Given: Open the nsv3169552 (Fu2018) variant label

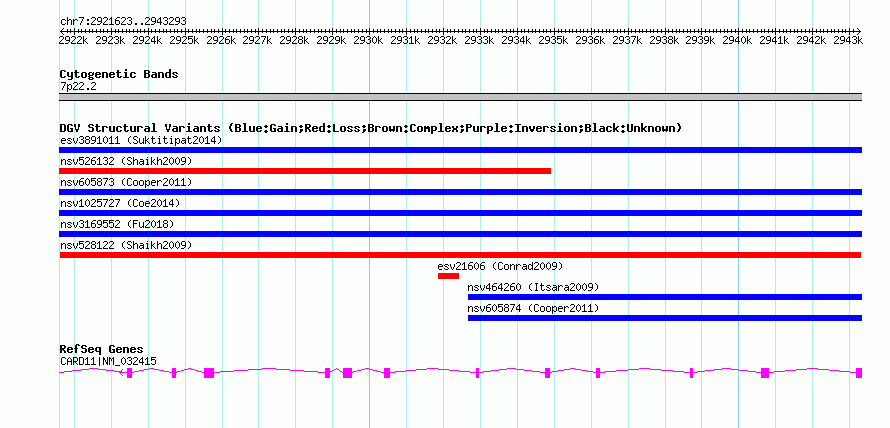Looking at the screenshot, I should pos(117,224).
